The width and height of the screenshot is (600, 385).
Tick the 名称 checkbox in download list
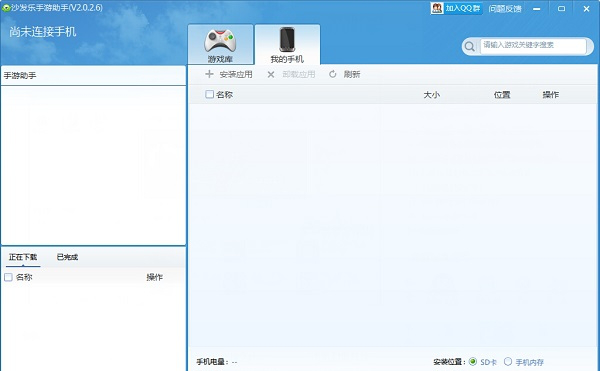[8, 277]
